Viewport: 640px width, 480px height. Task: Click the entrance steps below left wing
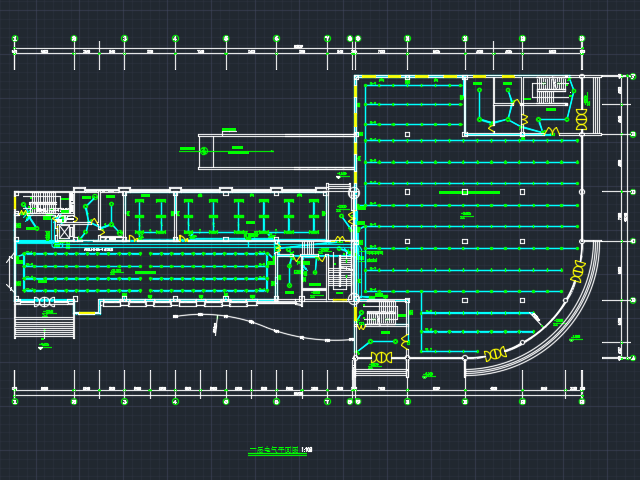click(45, 325)
